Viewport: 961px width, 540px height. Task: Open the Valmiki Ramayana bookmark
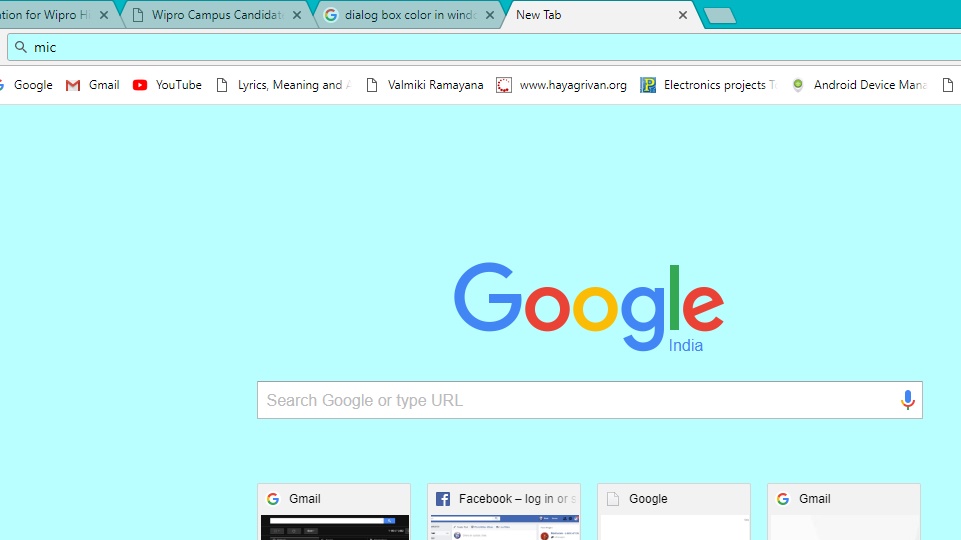click(x=425, y=85)
